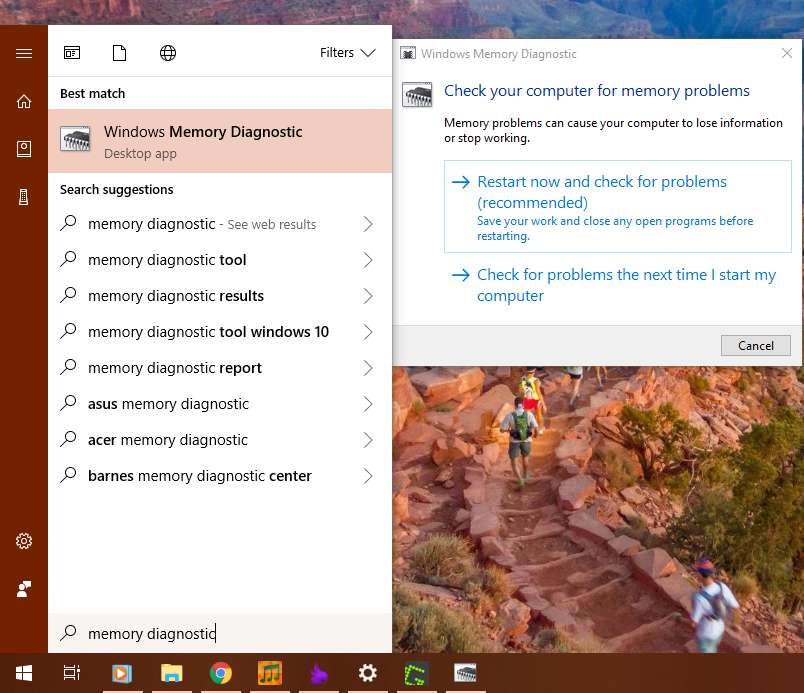
Task: Open File Explorer from the taskbar
Action: click(x=172, y=673)
